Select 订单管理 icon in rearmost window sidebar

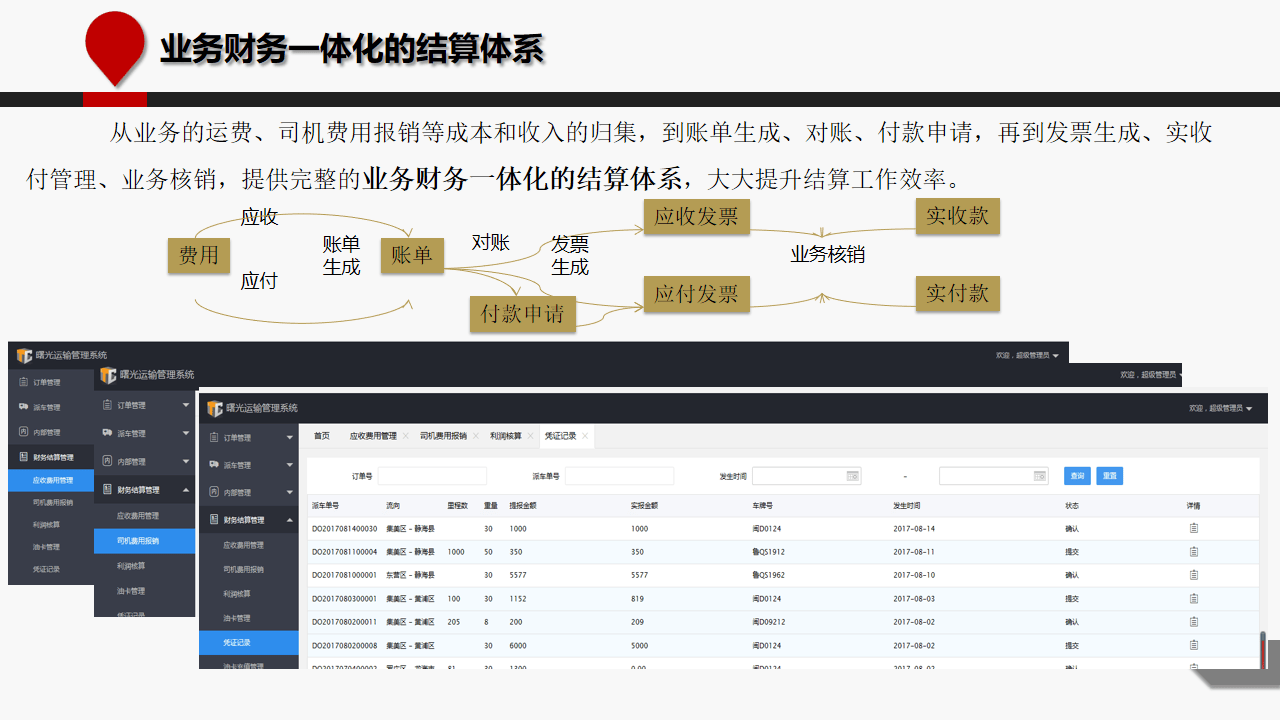23,382
